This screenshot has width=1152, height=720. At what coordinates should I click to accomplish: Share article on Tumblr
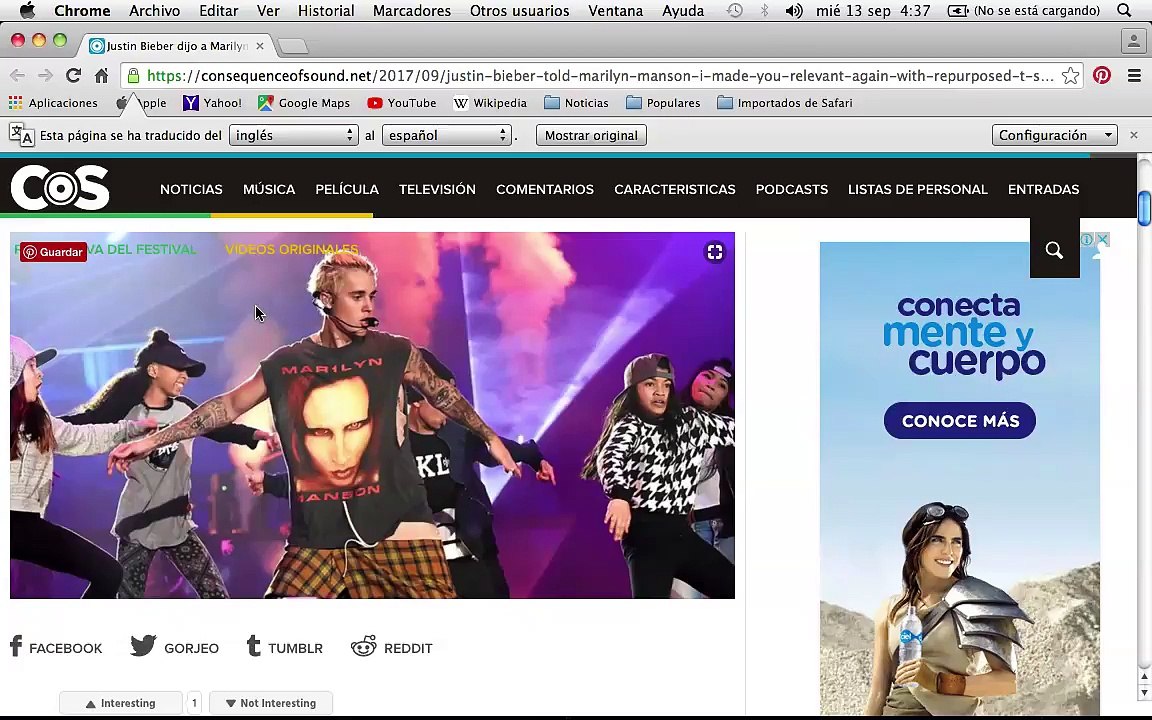pos(284,647)
